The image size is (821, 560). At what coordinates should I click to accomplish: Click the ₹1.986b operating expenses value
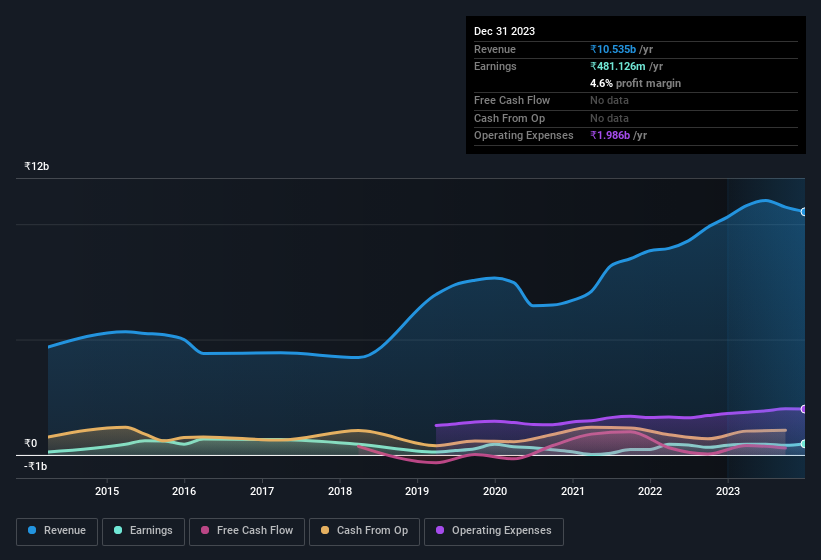610,135
